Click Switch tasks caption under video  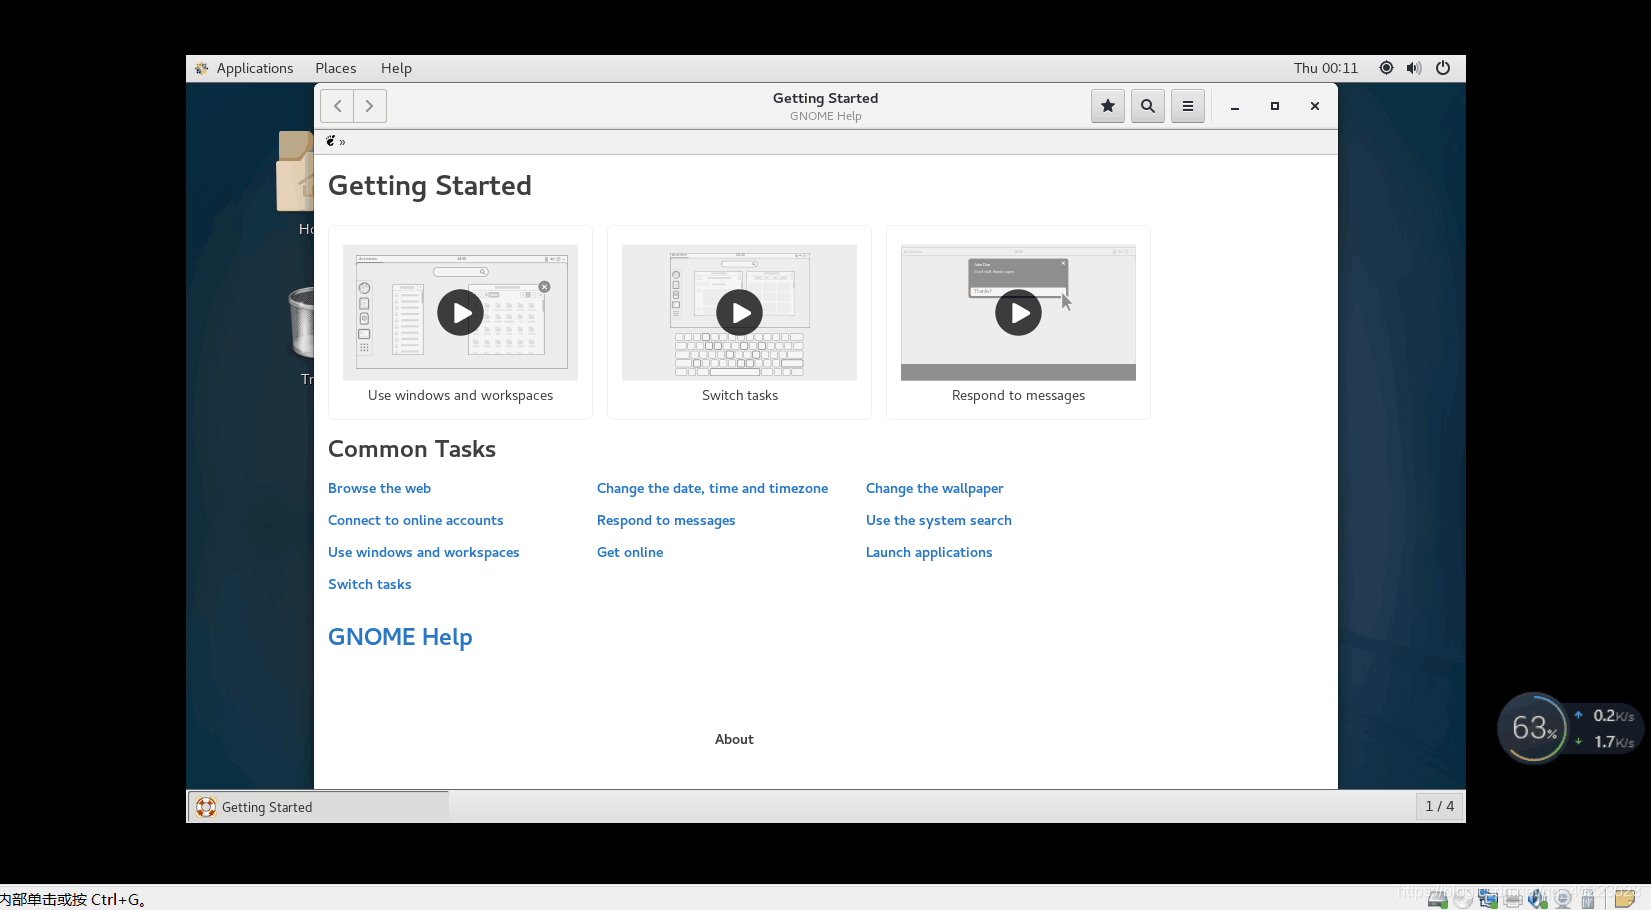coord(740,395)
